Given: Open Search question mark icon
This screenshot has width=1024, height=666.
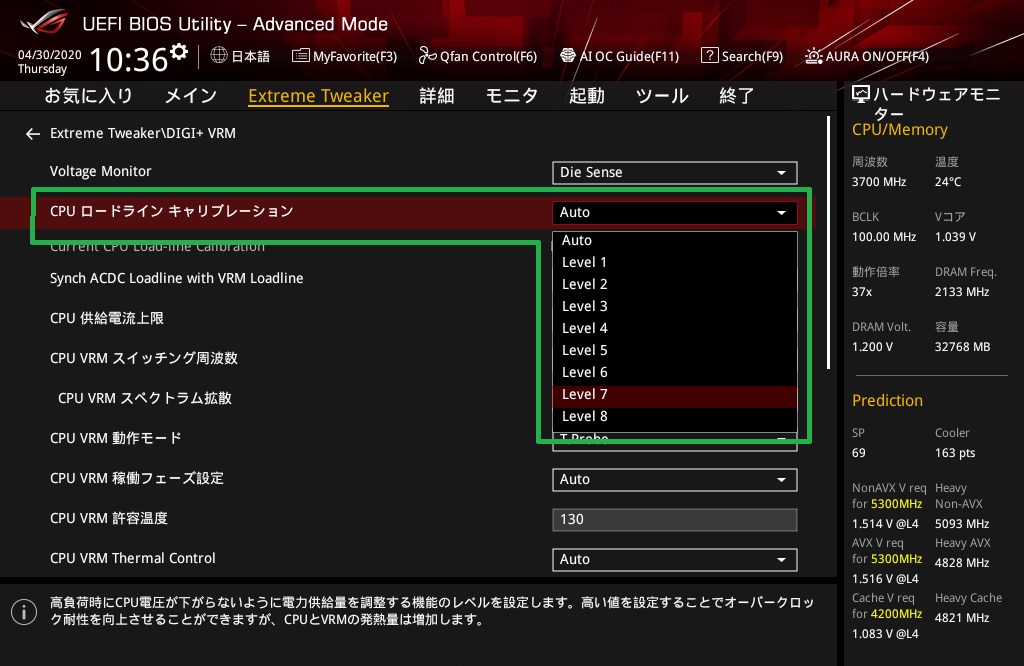Looking at the screenshot, I should pyautogui.click(x=709, y=56).
